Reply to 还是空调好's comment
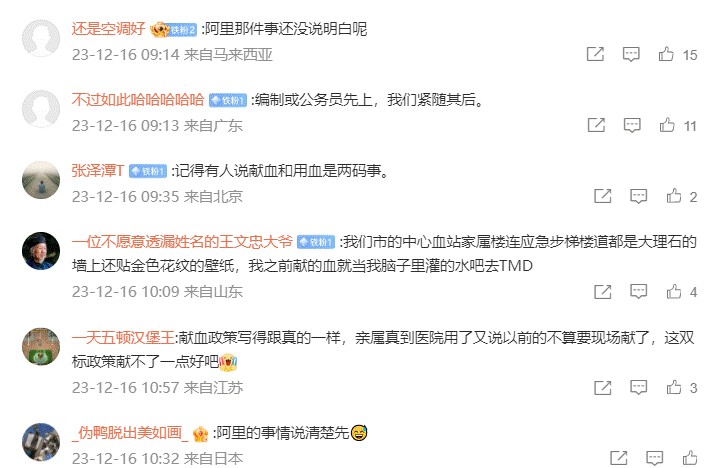Screen dimensions: 712x468 (x=631, y=54)
